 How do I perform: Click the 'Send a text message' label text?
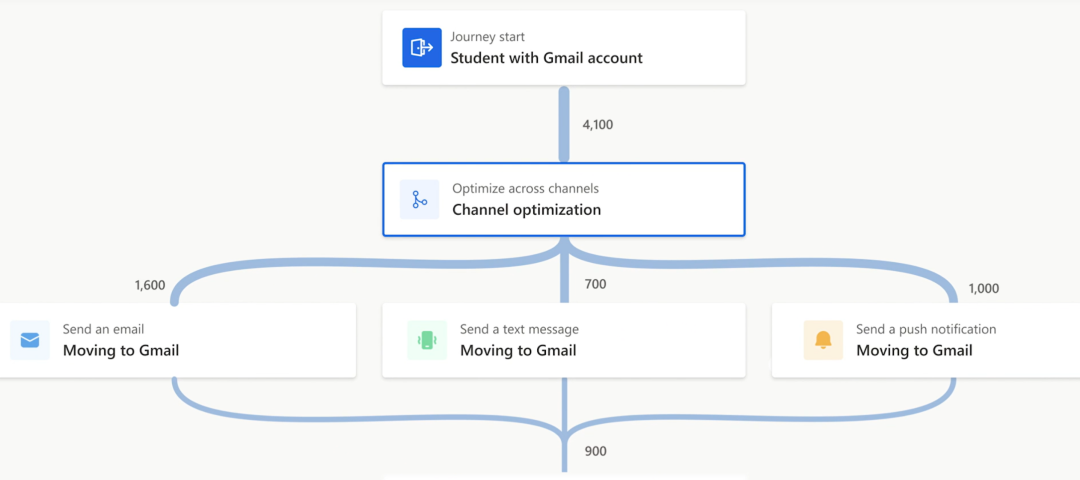519,329
